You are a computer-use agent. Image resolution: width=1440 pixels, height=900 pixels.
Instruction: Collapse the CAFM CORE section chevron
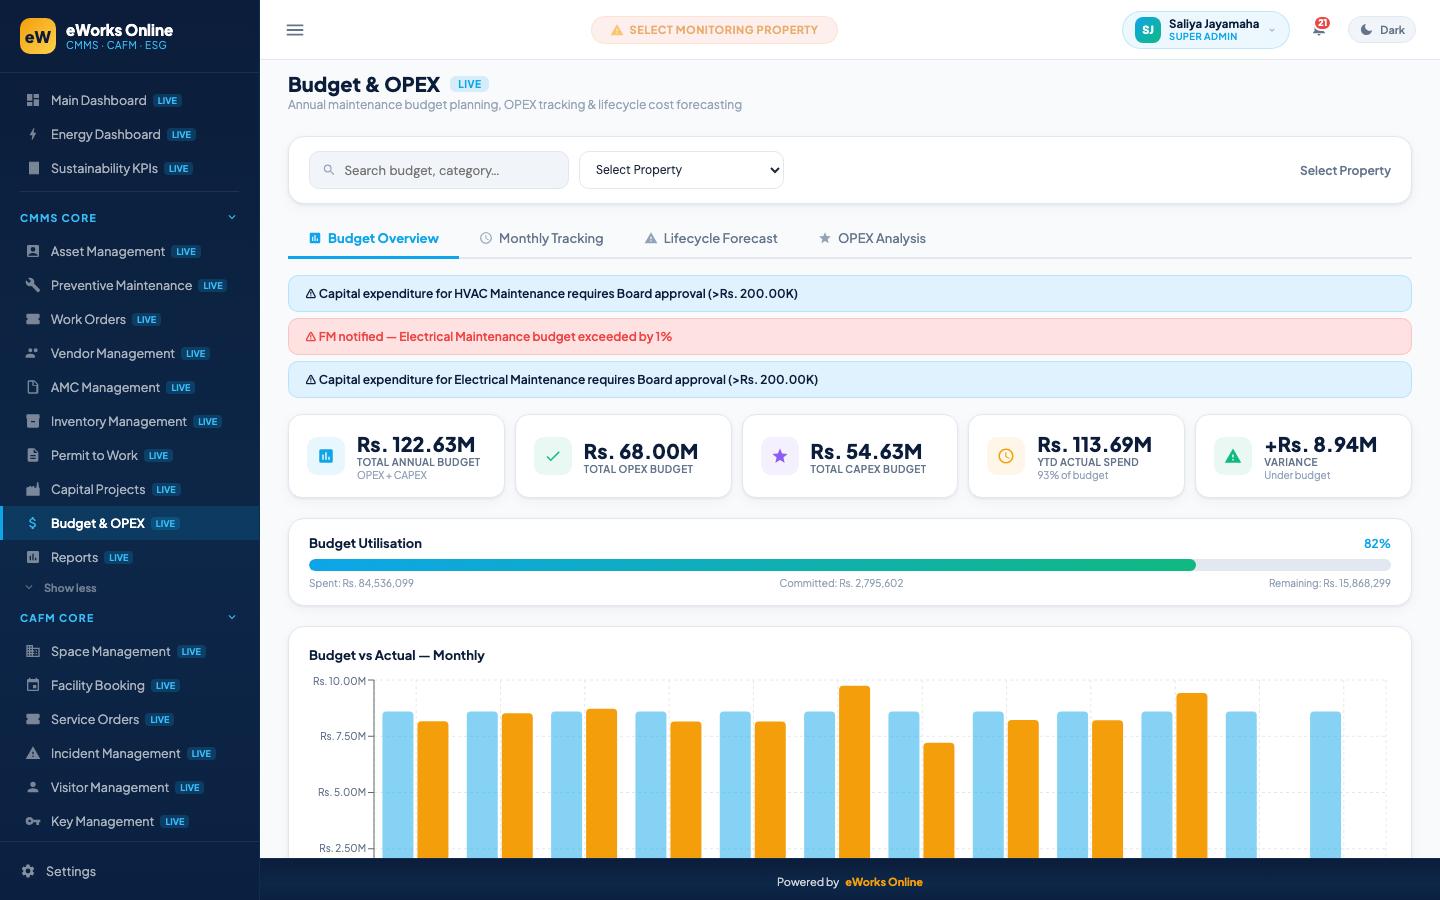pyautogui.click(x=232, y=617)
